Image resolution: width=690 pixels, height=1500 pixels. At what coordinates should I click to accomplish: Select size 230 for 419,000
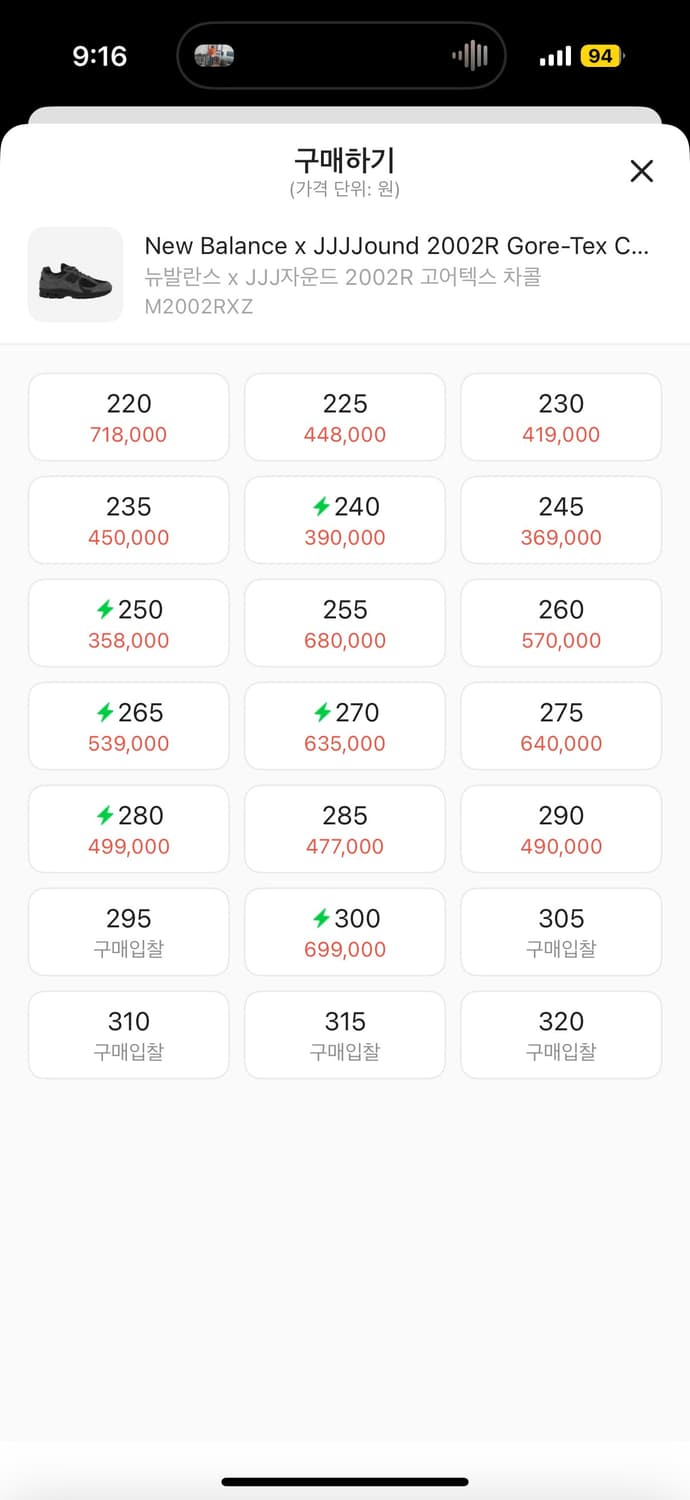(561, 417)
